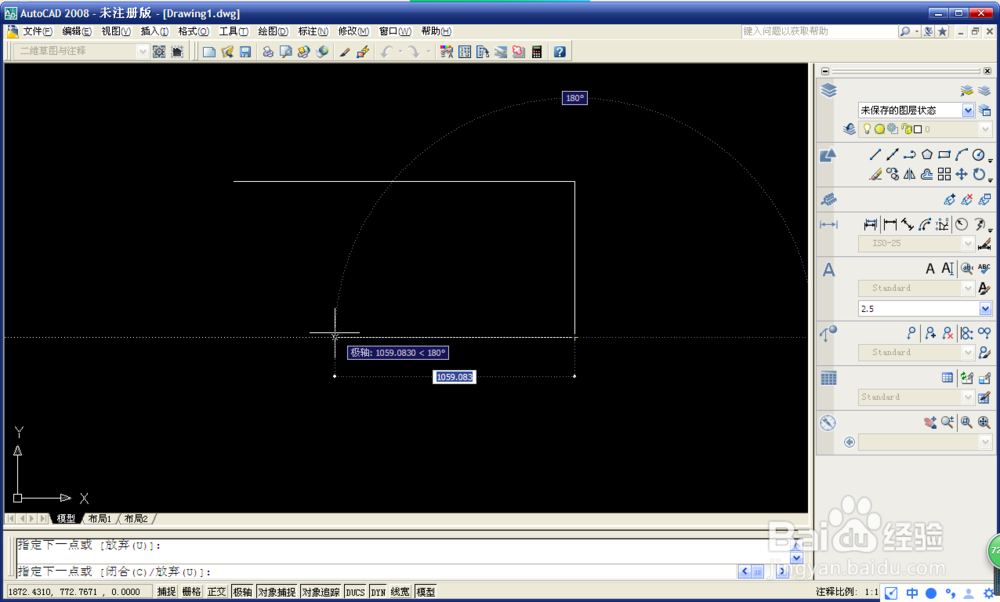The height and width of the screenshot is (602, 1000).
Task: Click the dynamic input value 1059.083
Action: pos(454,377)
